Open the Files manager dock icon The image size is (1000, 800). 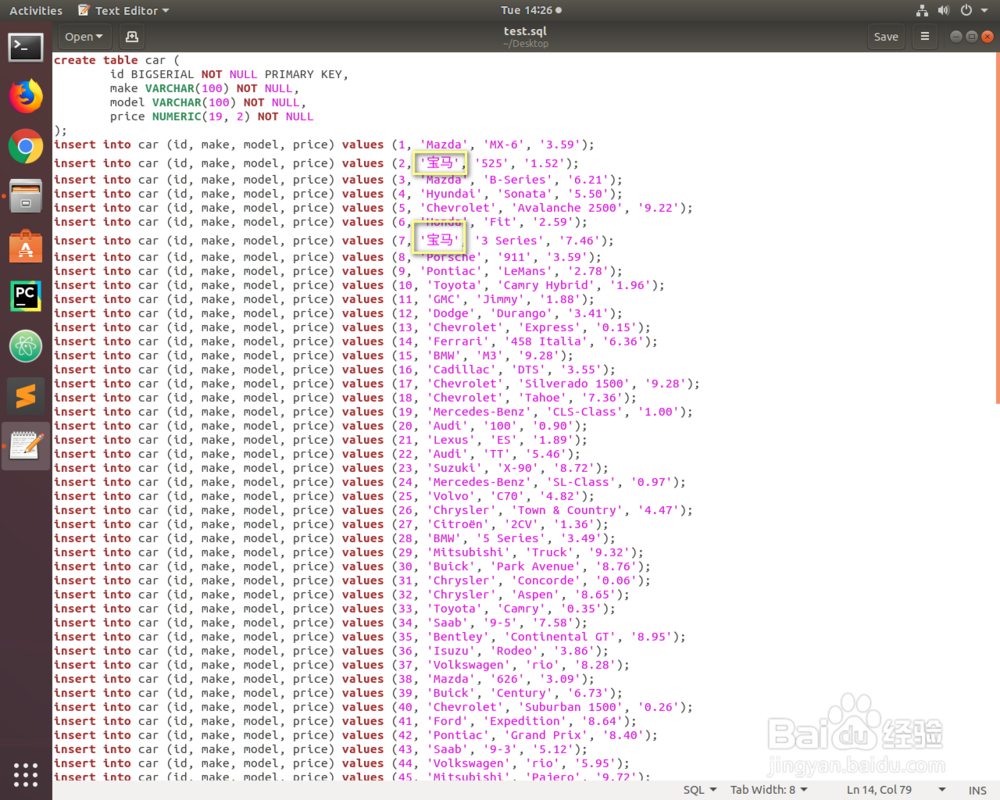[26, 196]
